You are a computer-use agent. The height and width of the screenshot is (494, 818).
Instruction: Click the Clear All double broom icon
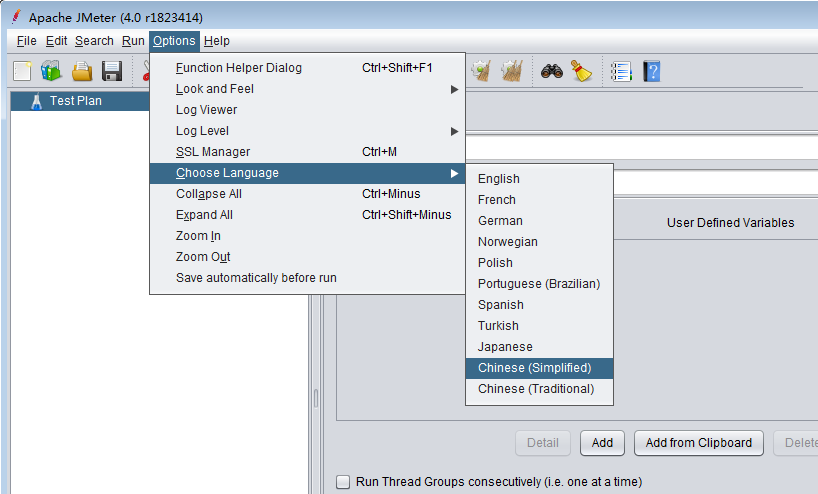(x=512, y=71)
